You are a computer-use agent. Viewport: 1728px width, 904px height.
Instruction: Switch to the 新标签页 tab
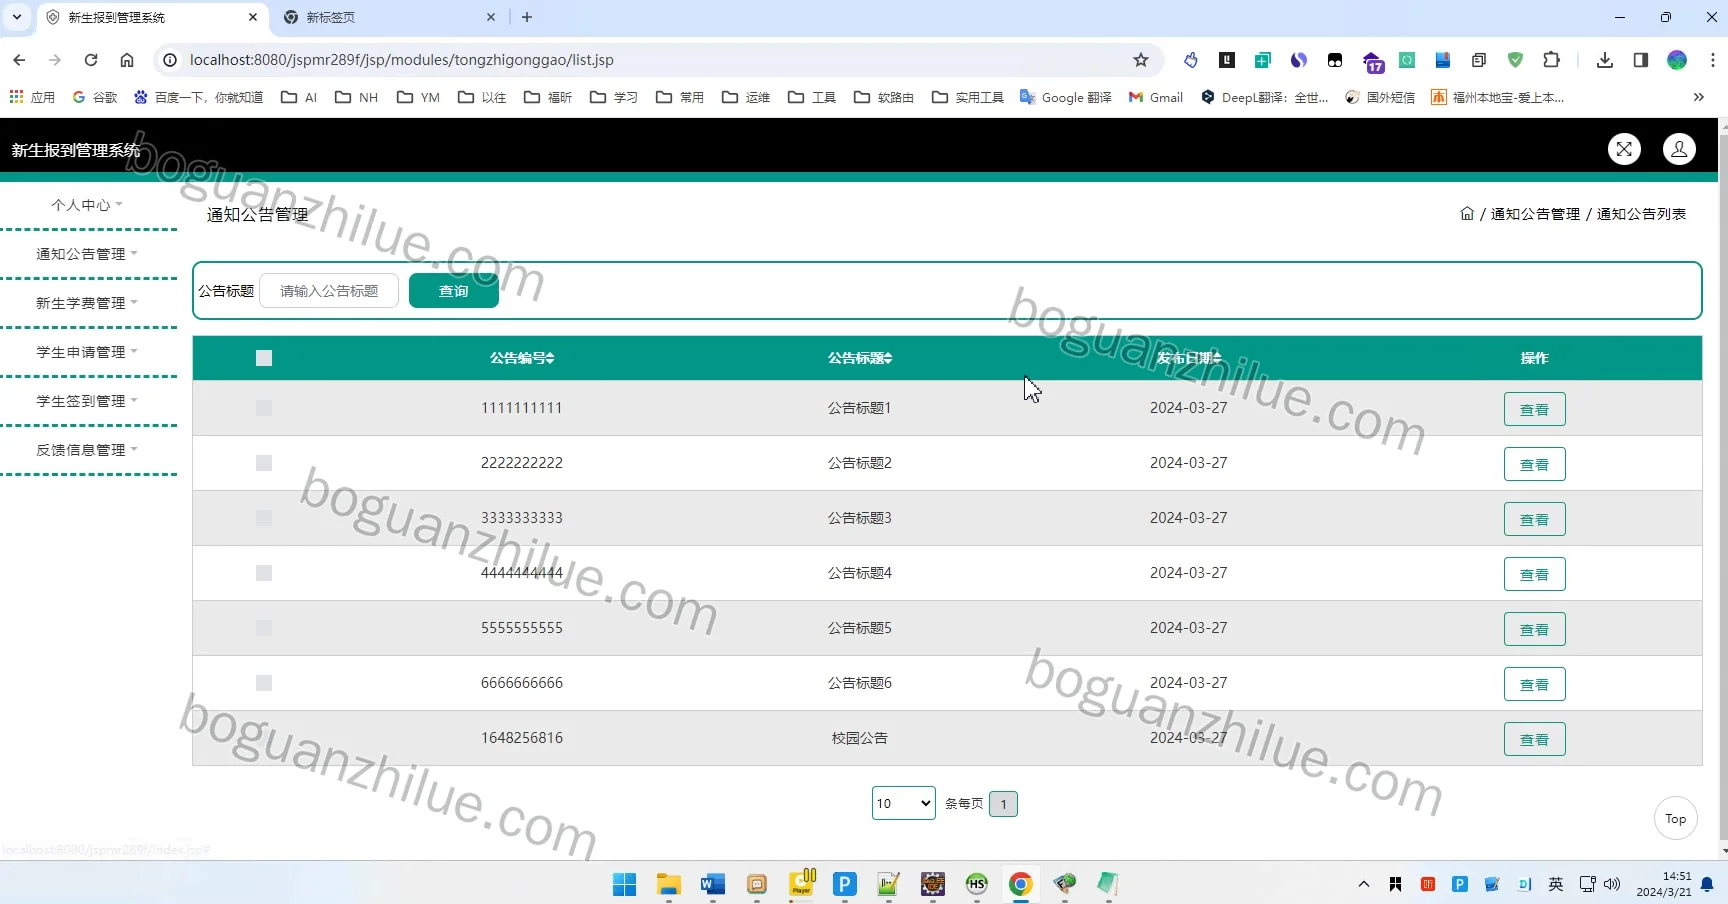(389, 17)
